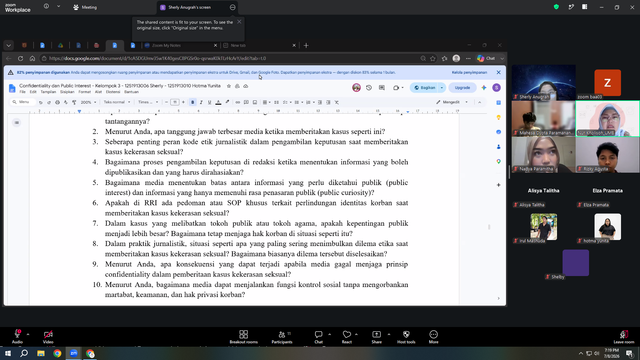Screen dimensions: 640x360
Task: Expand the Share options arrow
Action: click(x=389, y=334)
